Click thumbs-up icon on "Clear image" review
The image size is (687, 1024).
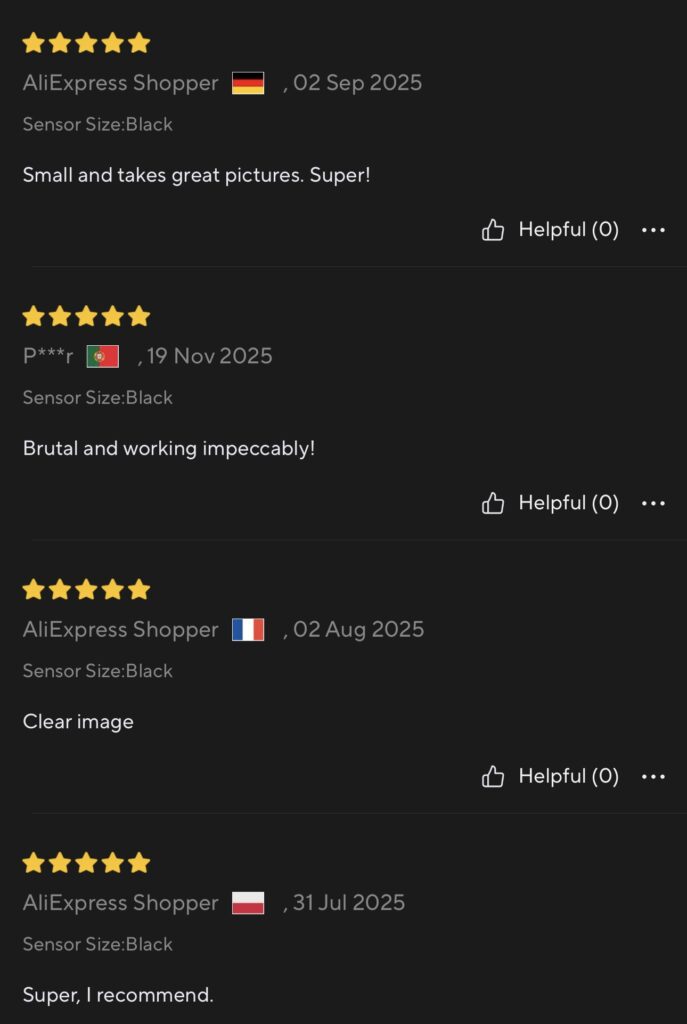[493, 777]
